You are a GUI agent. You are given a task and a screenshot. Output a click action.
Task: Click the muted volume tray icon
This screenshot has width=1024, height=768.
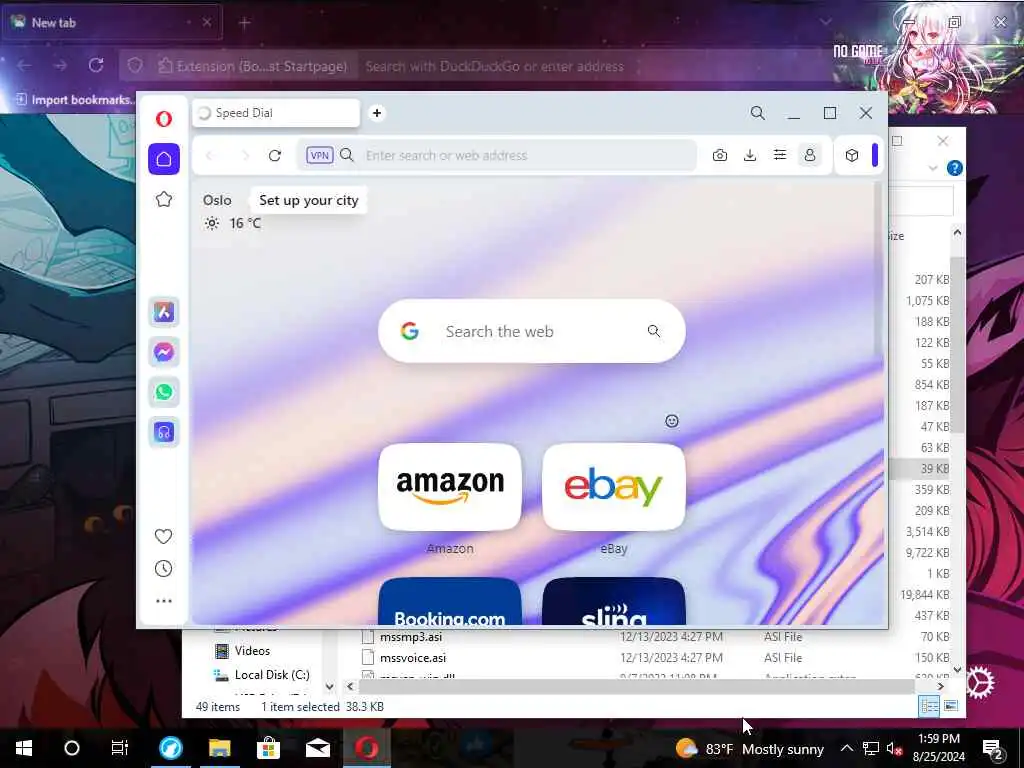point(895,748)
